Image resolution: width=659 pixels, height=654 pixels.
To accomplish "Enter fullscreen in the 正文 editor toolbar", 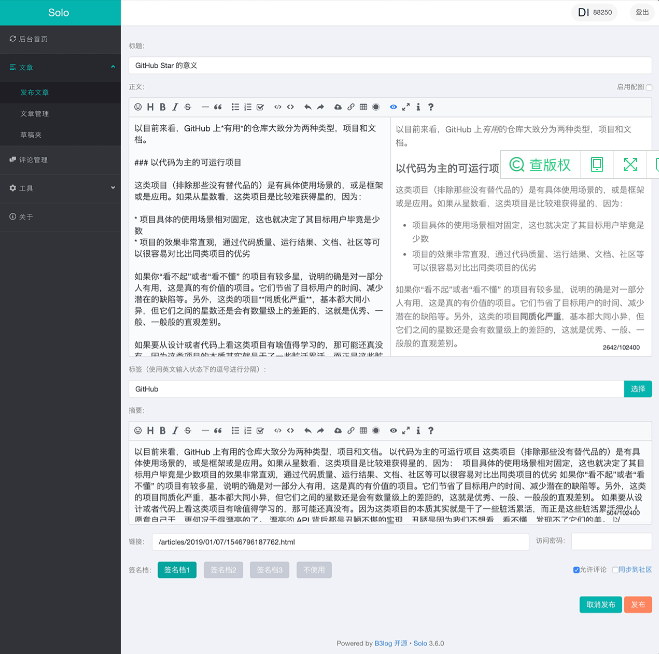I will click(406, 107).
